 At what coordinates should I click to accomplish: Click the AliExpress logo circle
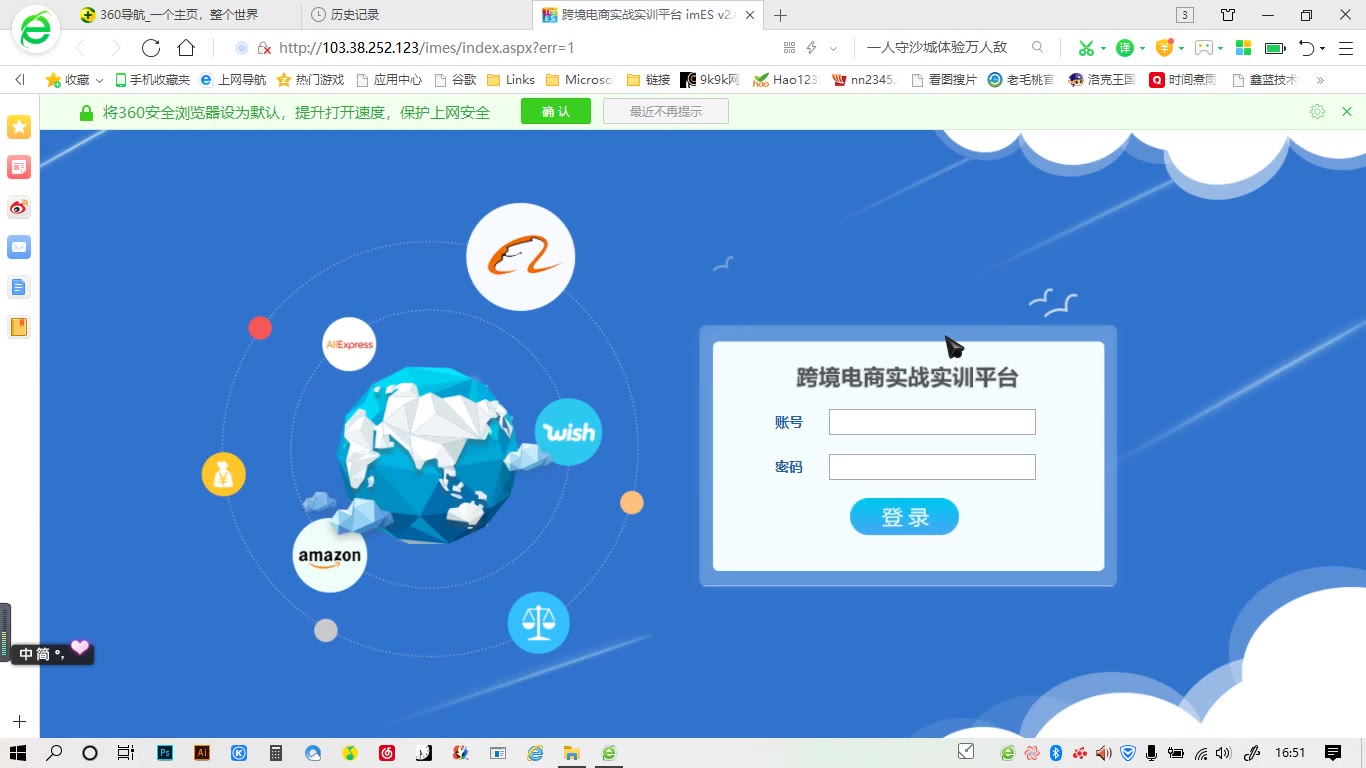click(349, 344)
